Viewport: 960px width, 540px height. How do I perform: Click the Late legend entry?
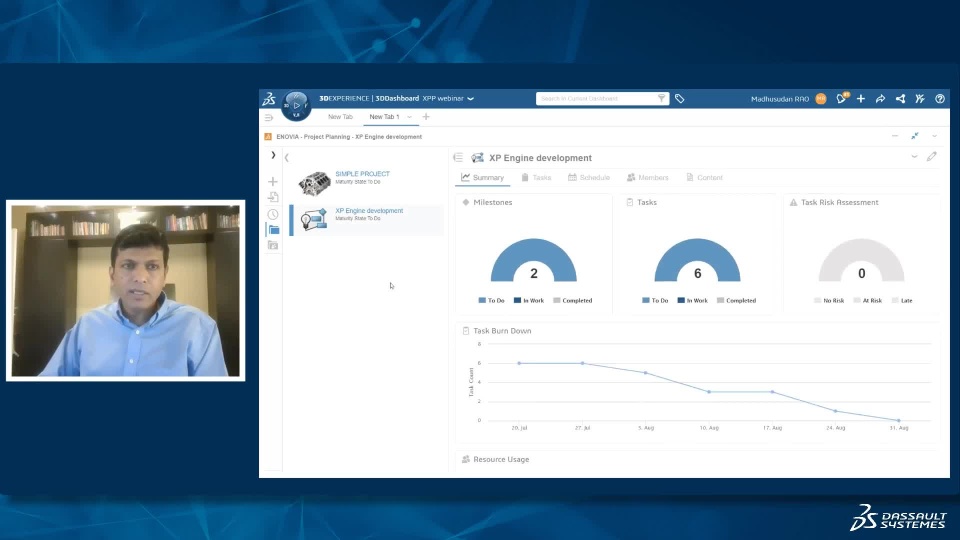coord(902,301)
